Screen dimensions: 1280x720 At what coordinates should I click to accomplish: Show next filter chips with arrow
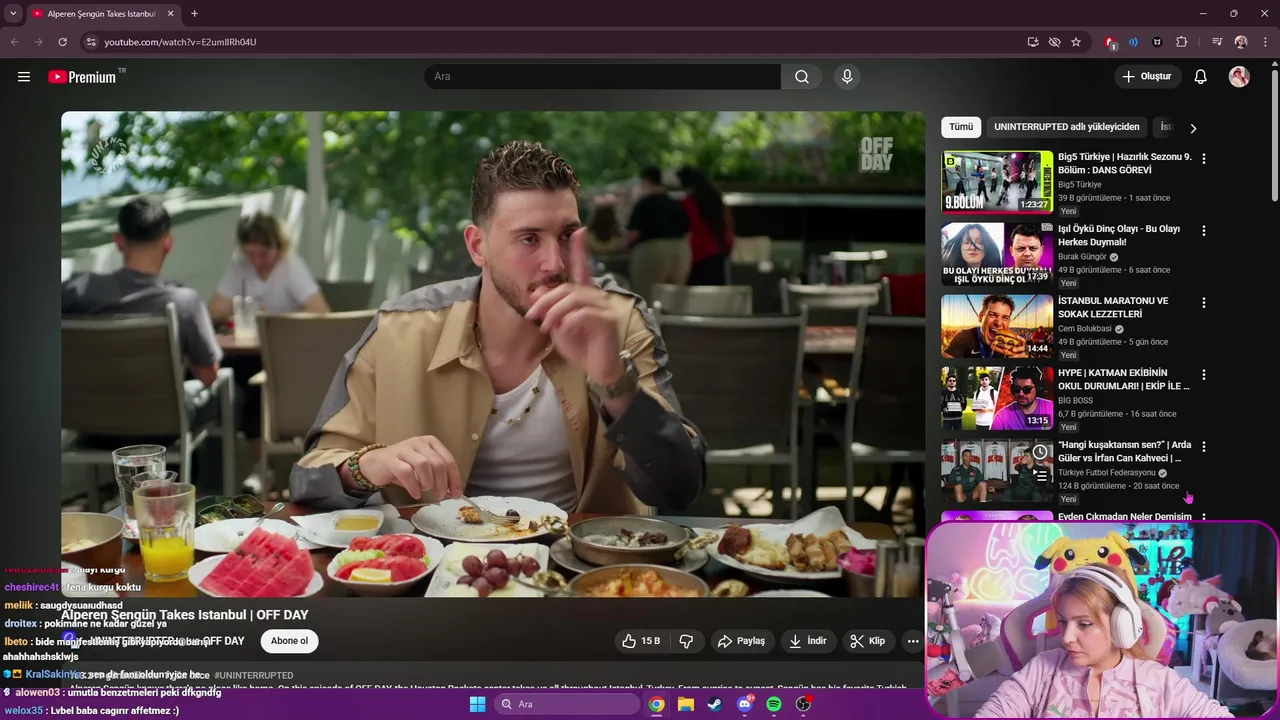point(1192,128)
